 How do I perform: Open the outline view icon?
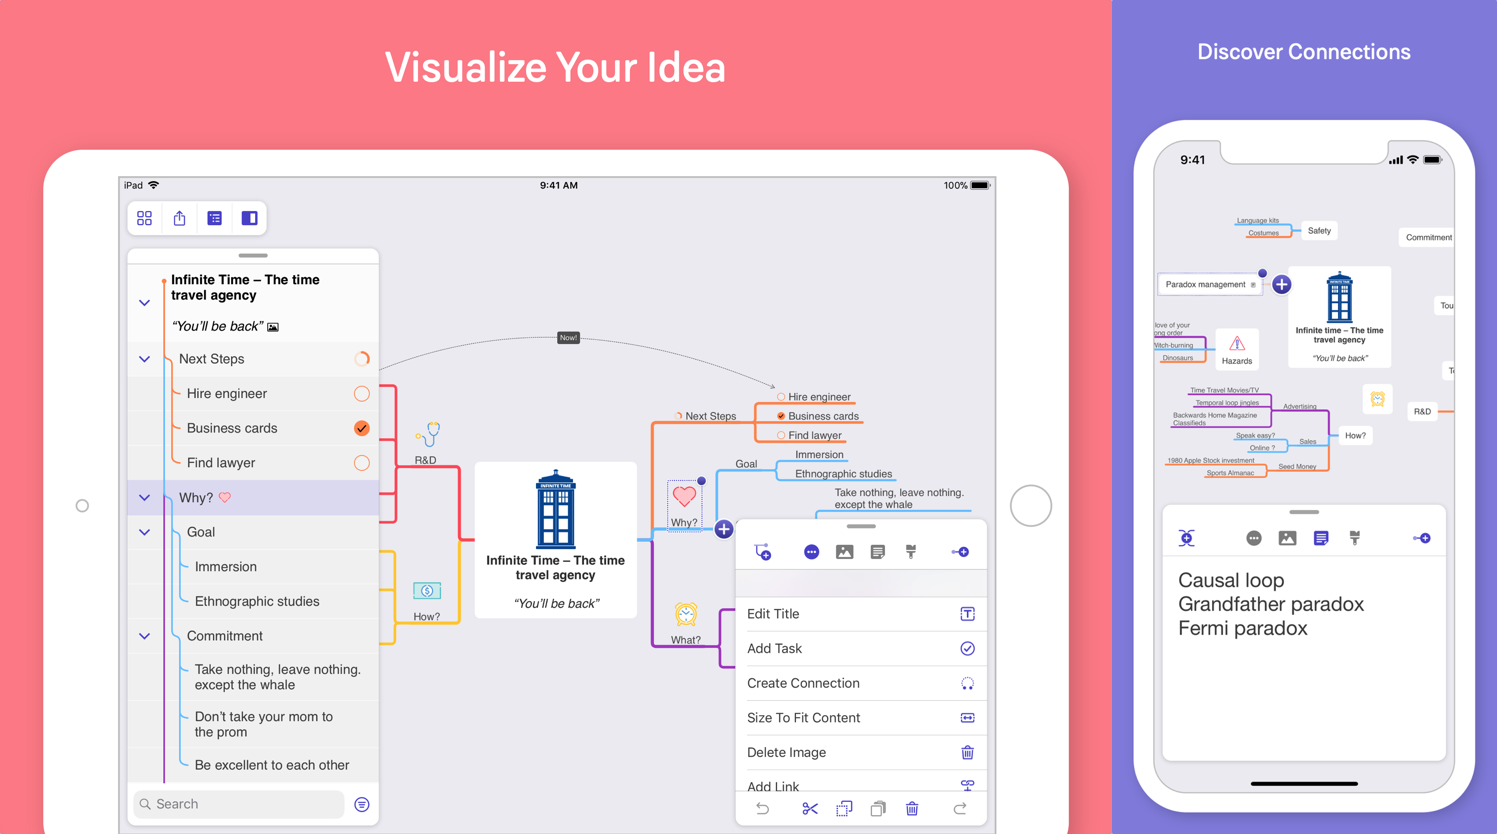point(214,217)
